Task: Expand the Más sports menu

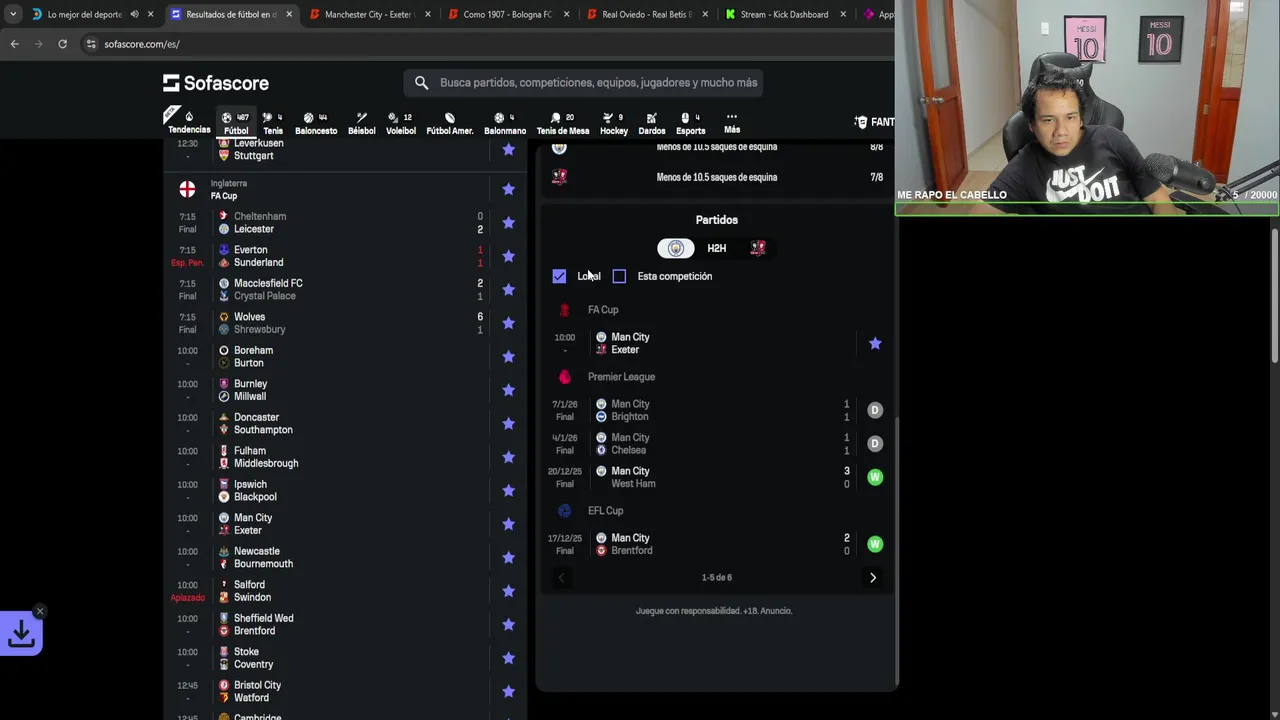Action: pyautogui.click(x=732, y=123)
